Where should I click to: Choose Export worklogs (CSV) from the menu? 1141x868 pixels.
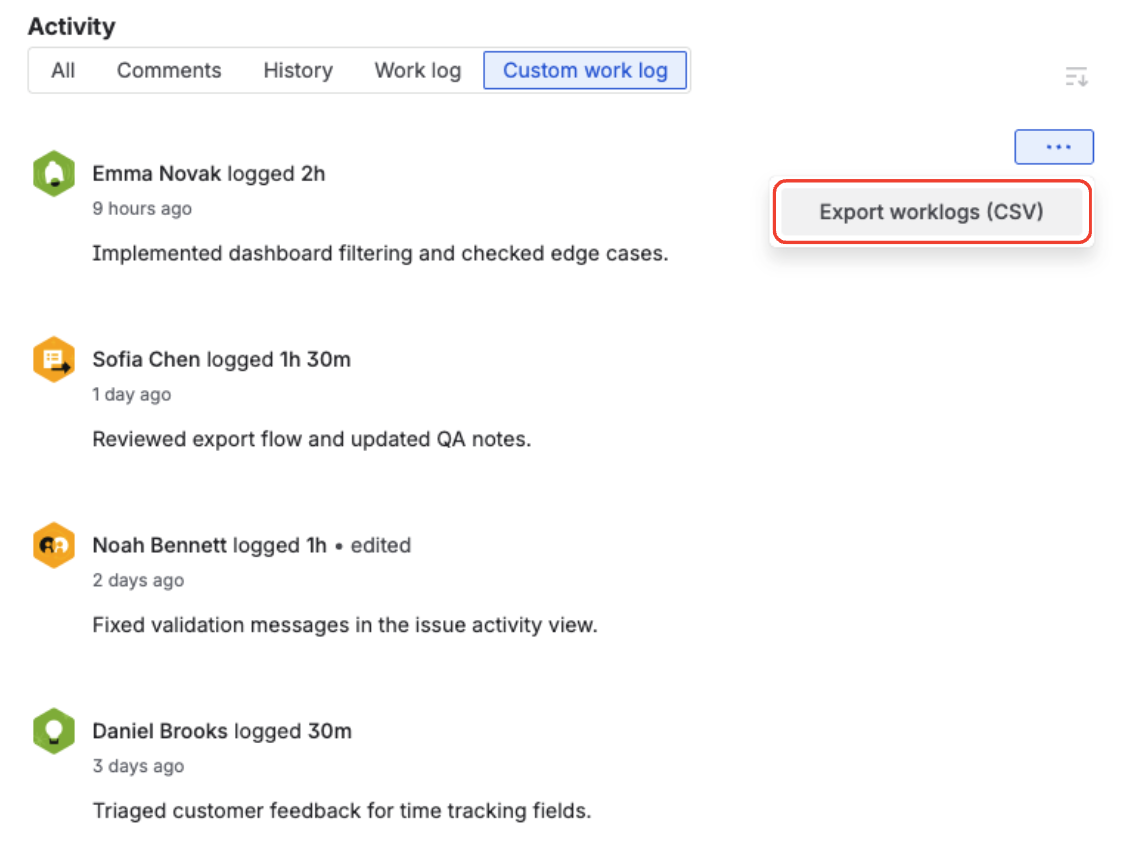[931, 211]
